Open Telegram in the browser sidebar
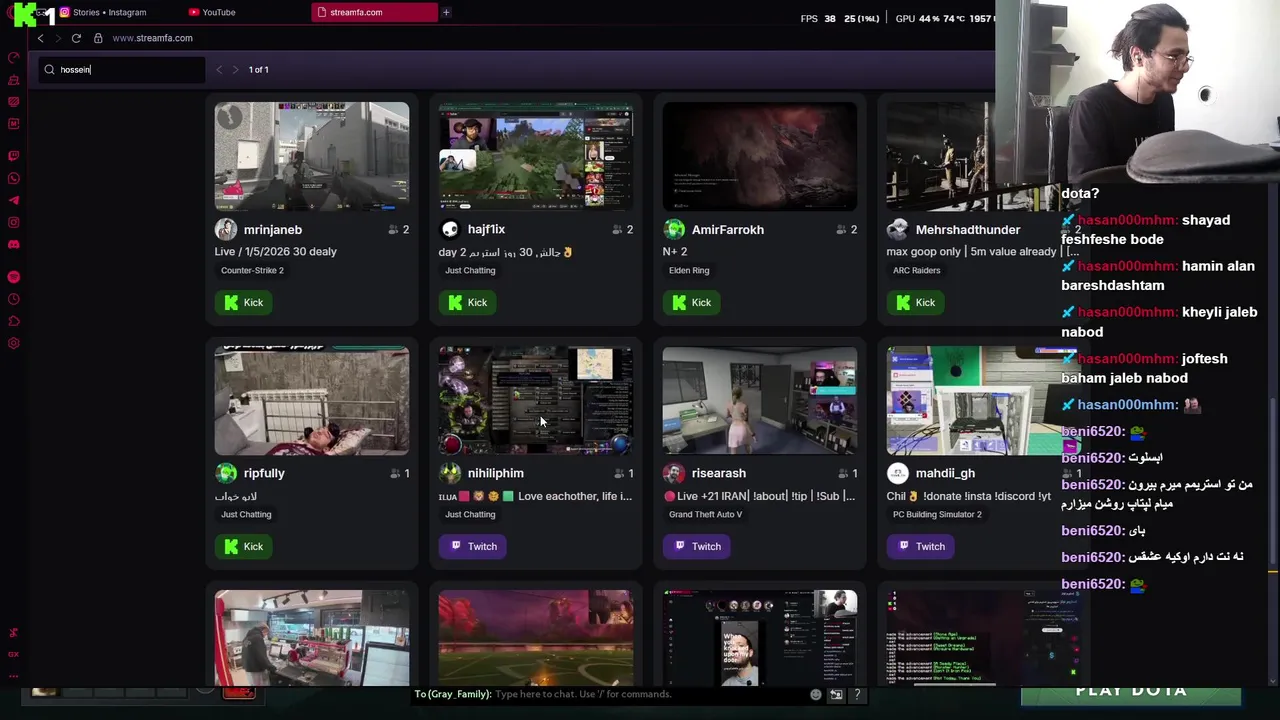 pos(14,200)
